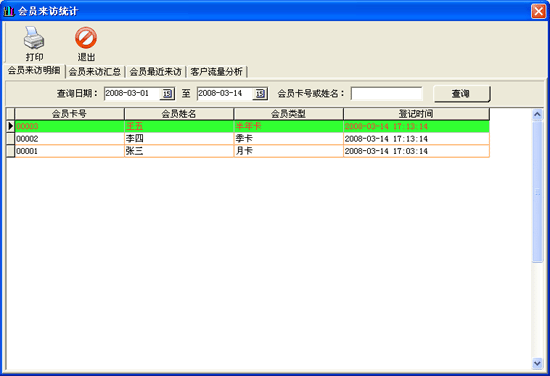Open the start date calendar picker
Viewport: 550px width, 376px height.
pyautogui.click(x=167, y=94)
